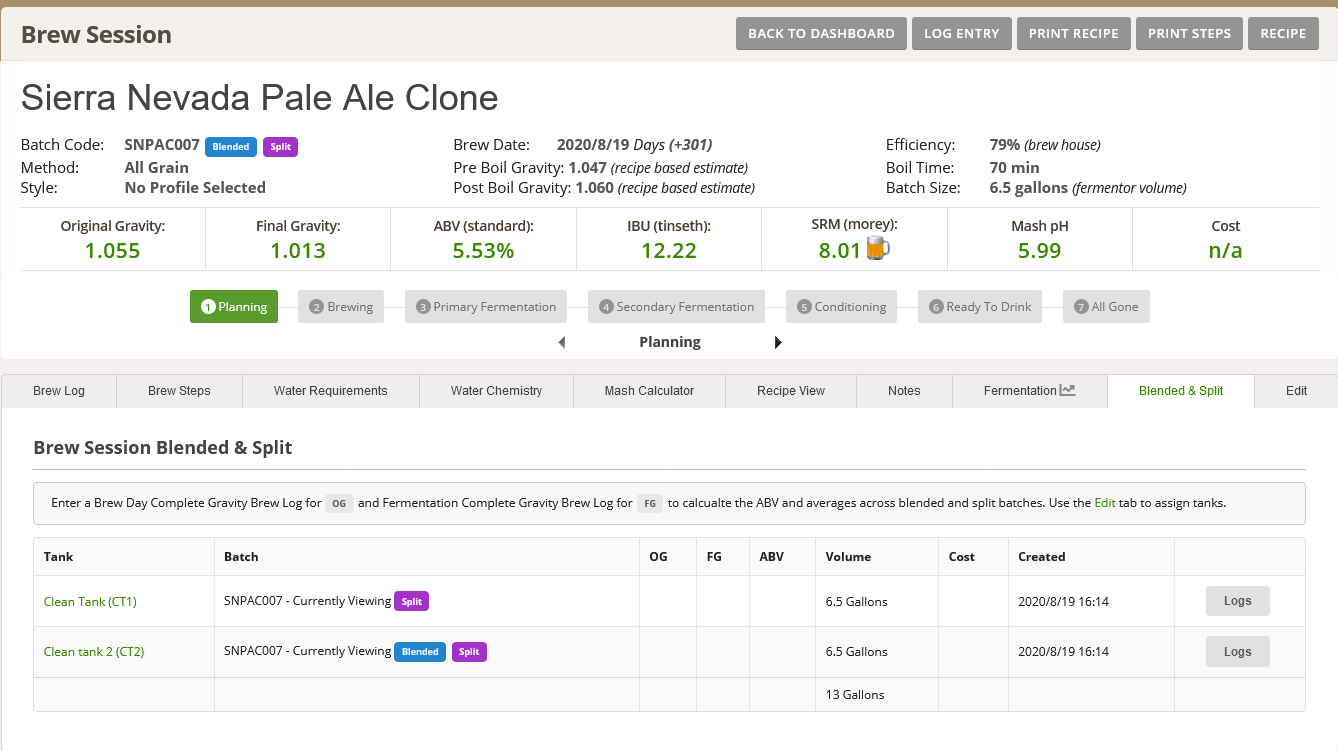This screenshot has height=751, width=1338.
Task: Click the right arrow to next phase
Action: [x=778, y=342]
